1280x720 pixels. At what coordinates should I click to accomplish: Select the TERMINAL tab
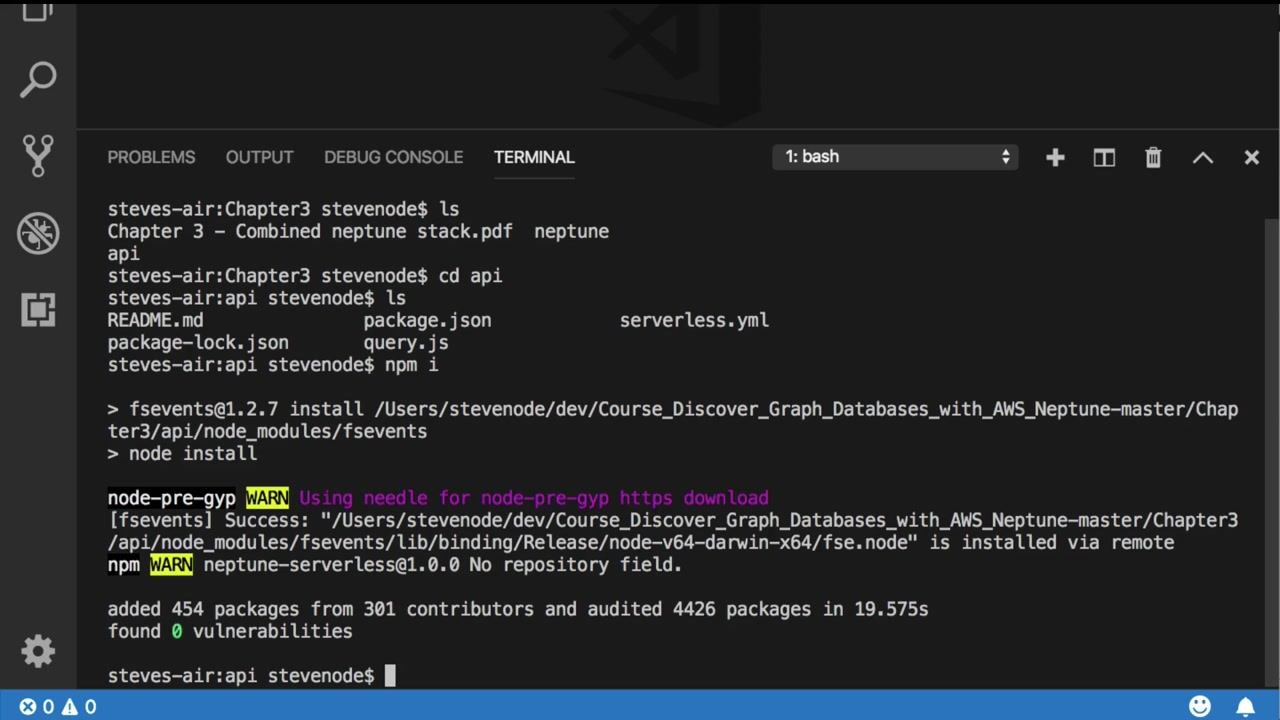tap(534, 157)
